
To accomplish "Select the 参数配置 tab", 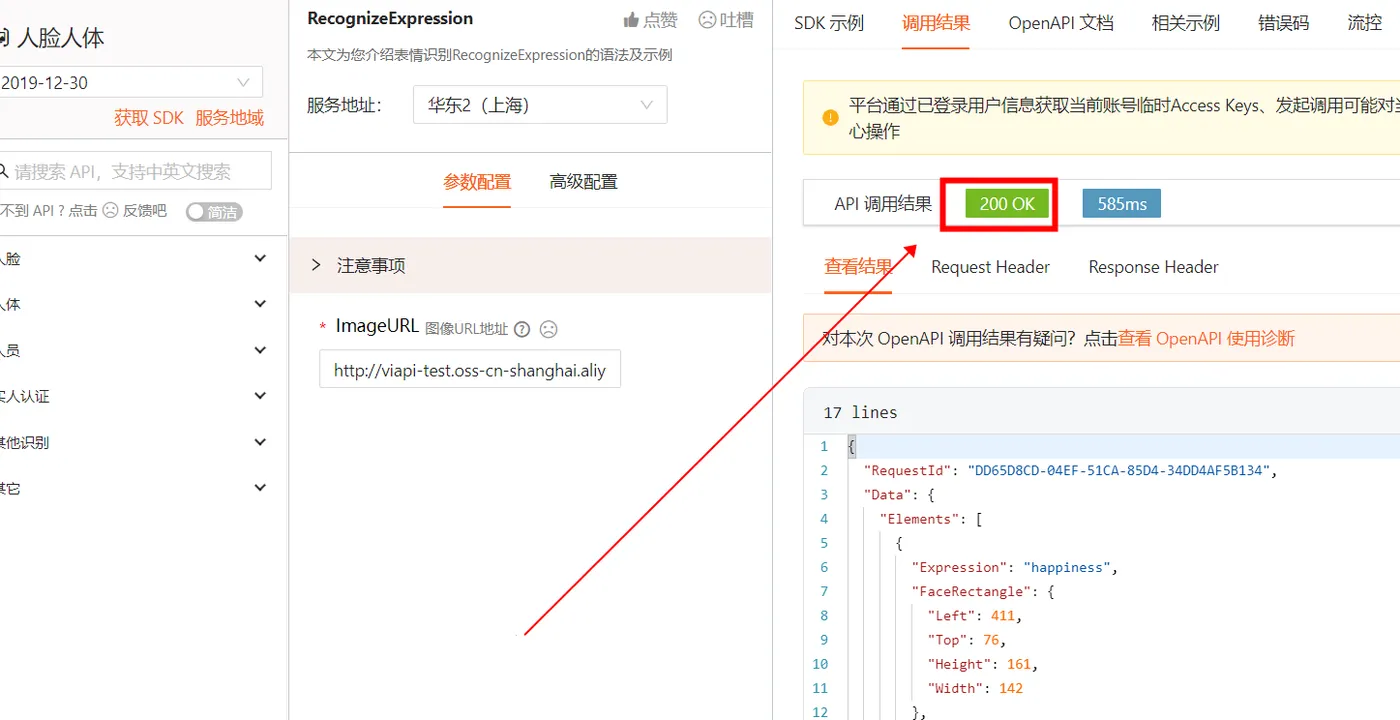I will tap(477, 182).
